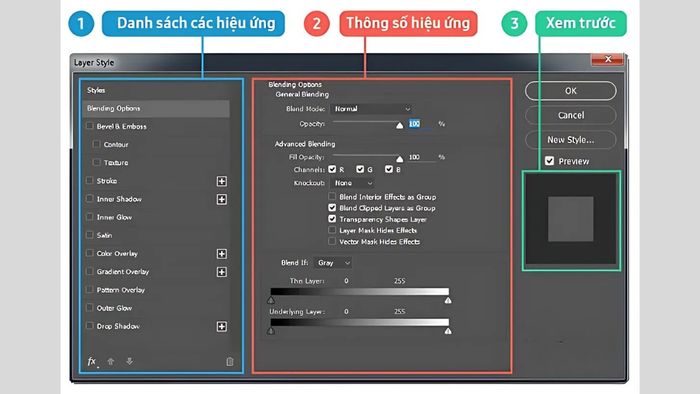Click the Opacity slider handle
The height and width of the screenshot is (394, 700).
400,125
